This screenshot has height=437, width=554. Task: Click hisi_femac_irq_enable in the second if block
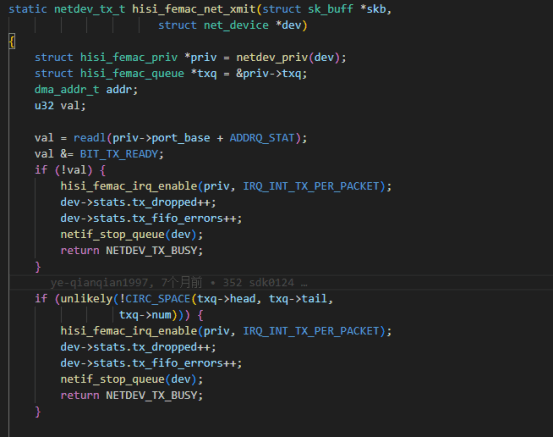pos(129,331)
